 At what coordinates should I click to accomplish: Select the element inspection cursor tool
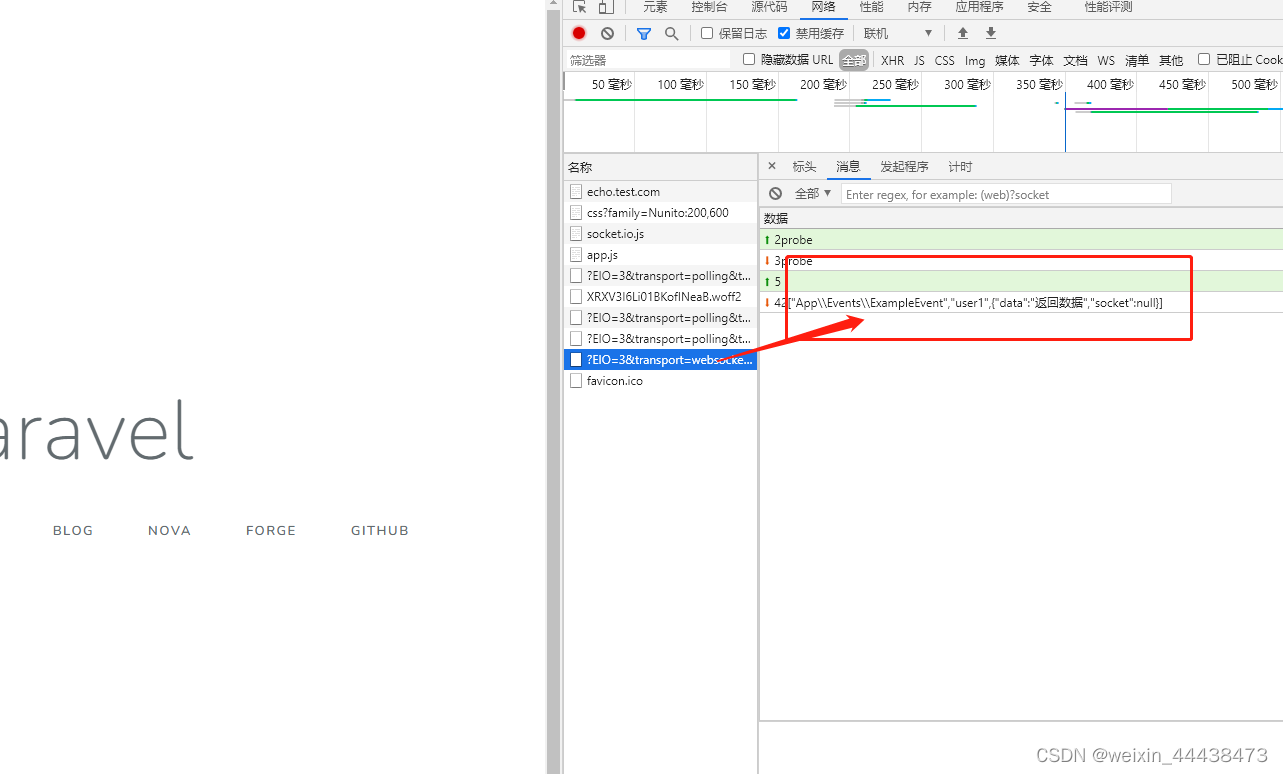coord(578,7)
